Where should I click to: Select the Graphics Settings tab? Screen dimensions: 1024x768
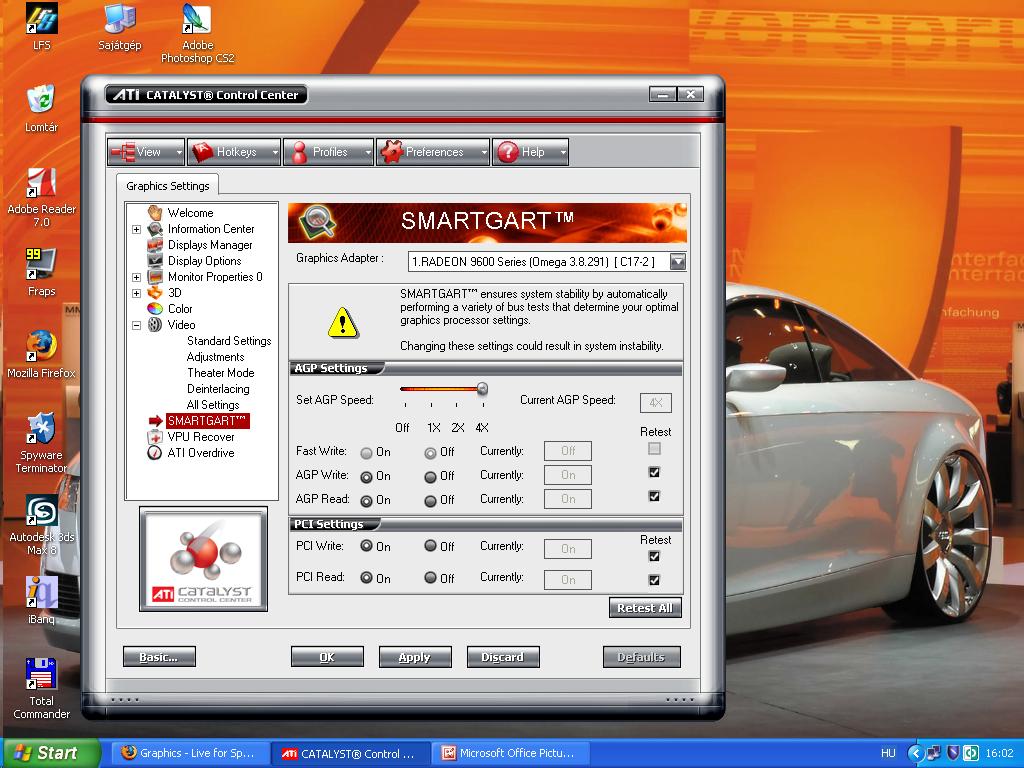tap(168, 186)
